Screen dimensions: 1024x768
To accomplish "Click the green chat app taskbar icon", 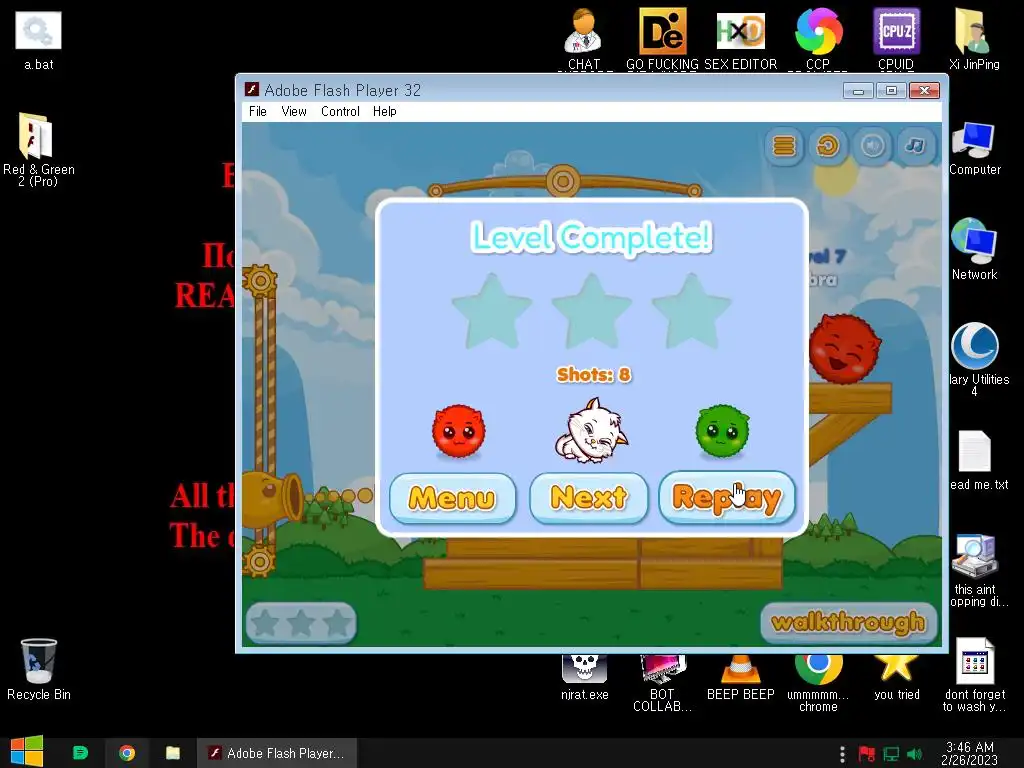I will tap(80, 753).
